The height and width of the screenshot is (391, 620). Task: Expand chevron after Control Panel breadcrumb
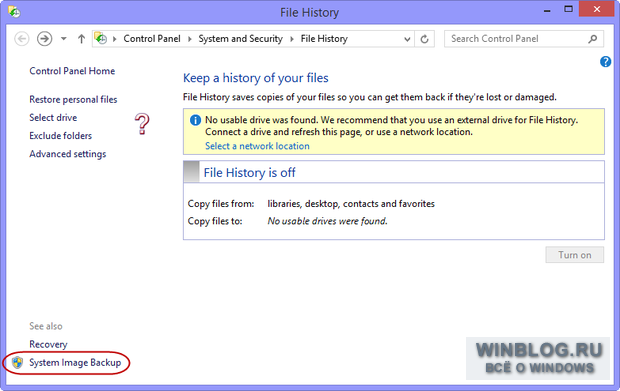pos(190,39)
